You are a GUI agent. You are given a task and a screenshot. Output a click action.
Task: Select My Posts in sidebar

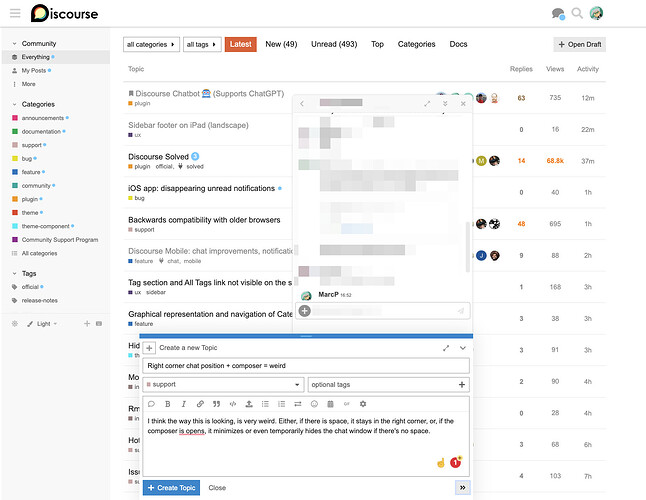click(x=34, y=70)
